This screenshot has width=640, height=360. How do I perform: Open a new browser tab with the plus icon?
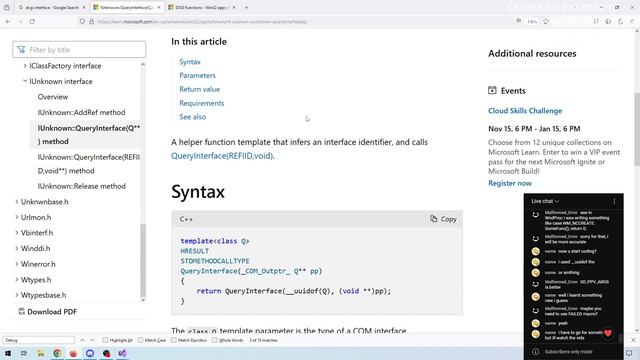coord(246,7)
